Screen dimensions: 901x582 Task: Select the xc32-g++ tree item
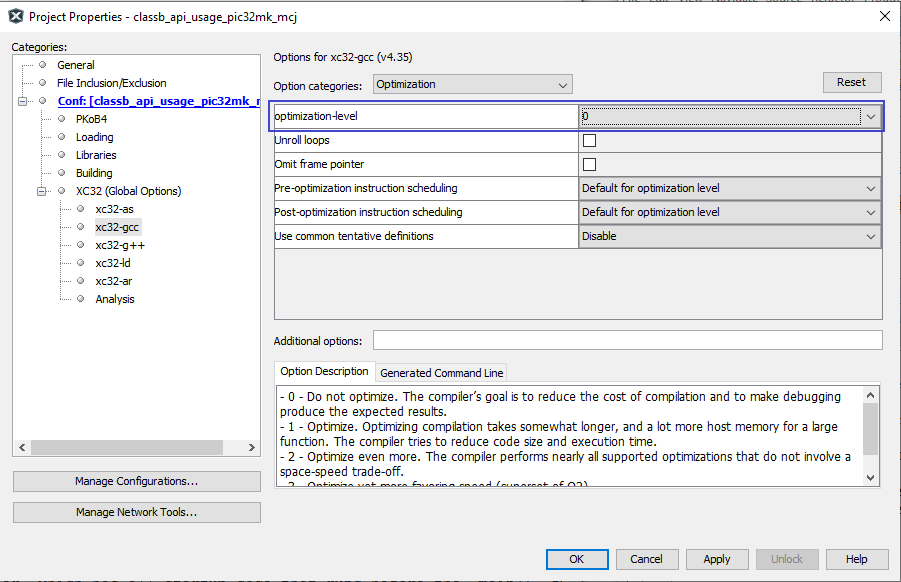[120, 245]
